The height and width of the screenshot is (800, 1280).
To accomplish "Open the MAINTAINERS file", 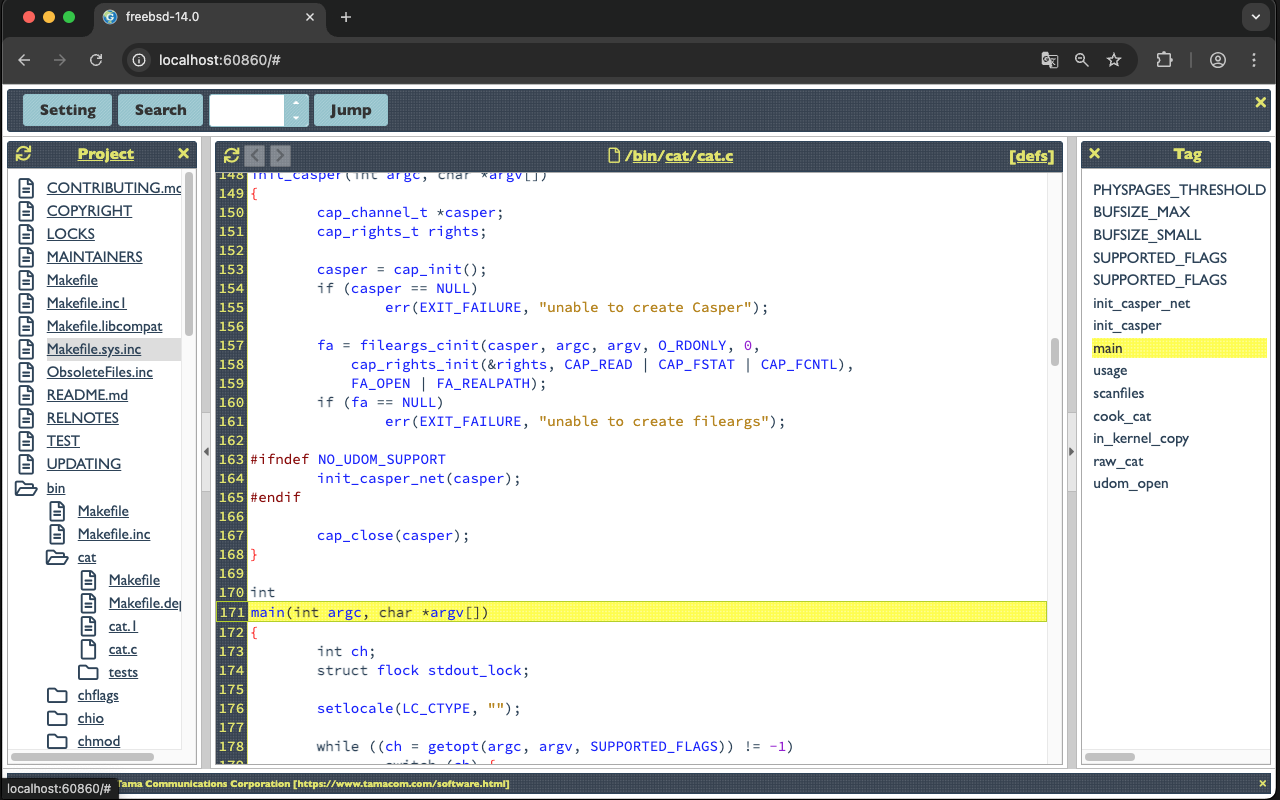I will click(x=95, y=257).
